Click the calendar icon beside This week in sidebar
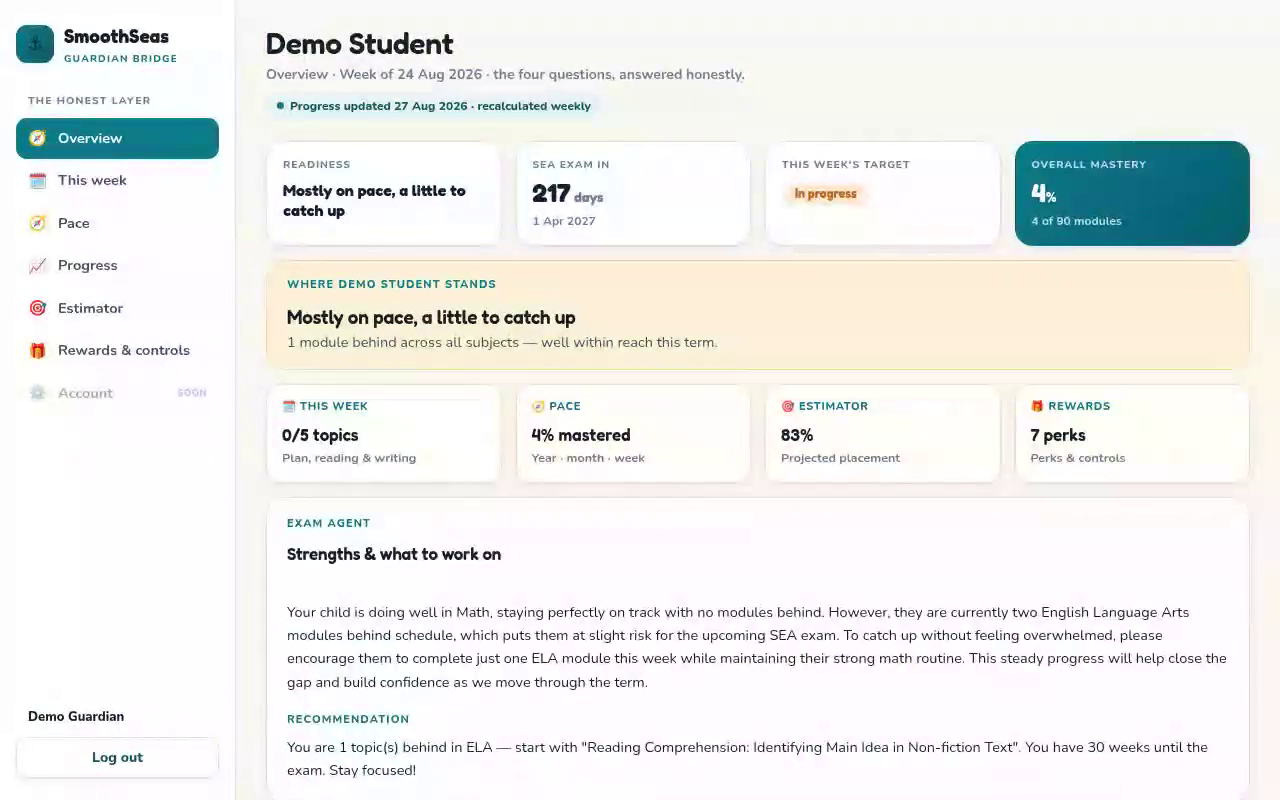This screenshot has width=1280, height=800. pyautogui.click(x=38, y=180)
